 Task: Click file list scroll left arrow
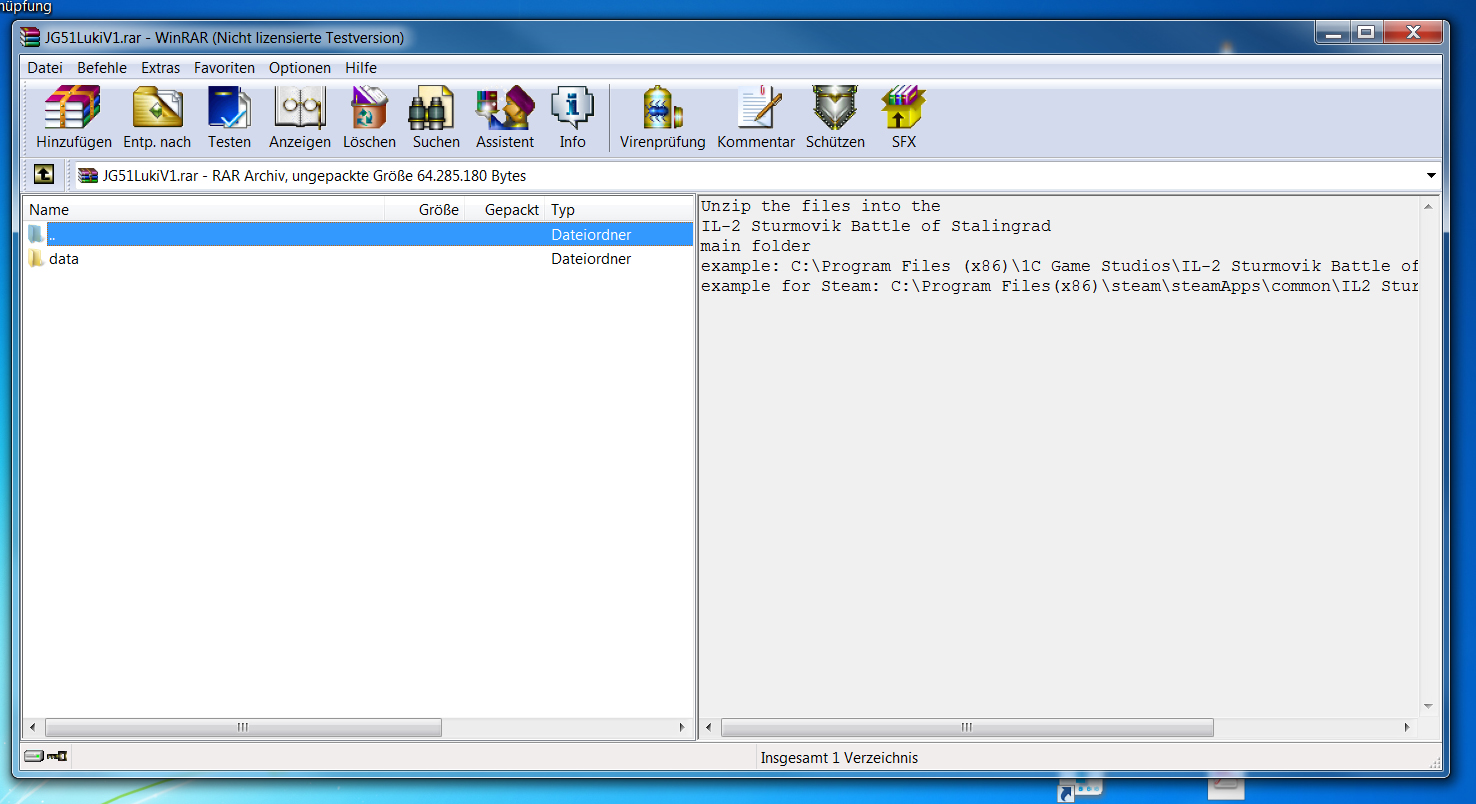tap(33, 728)
